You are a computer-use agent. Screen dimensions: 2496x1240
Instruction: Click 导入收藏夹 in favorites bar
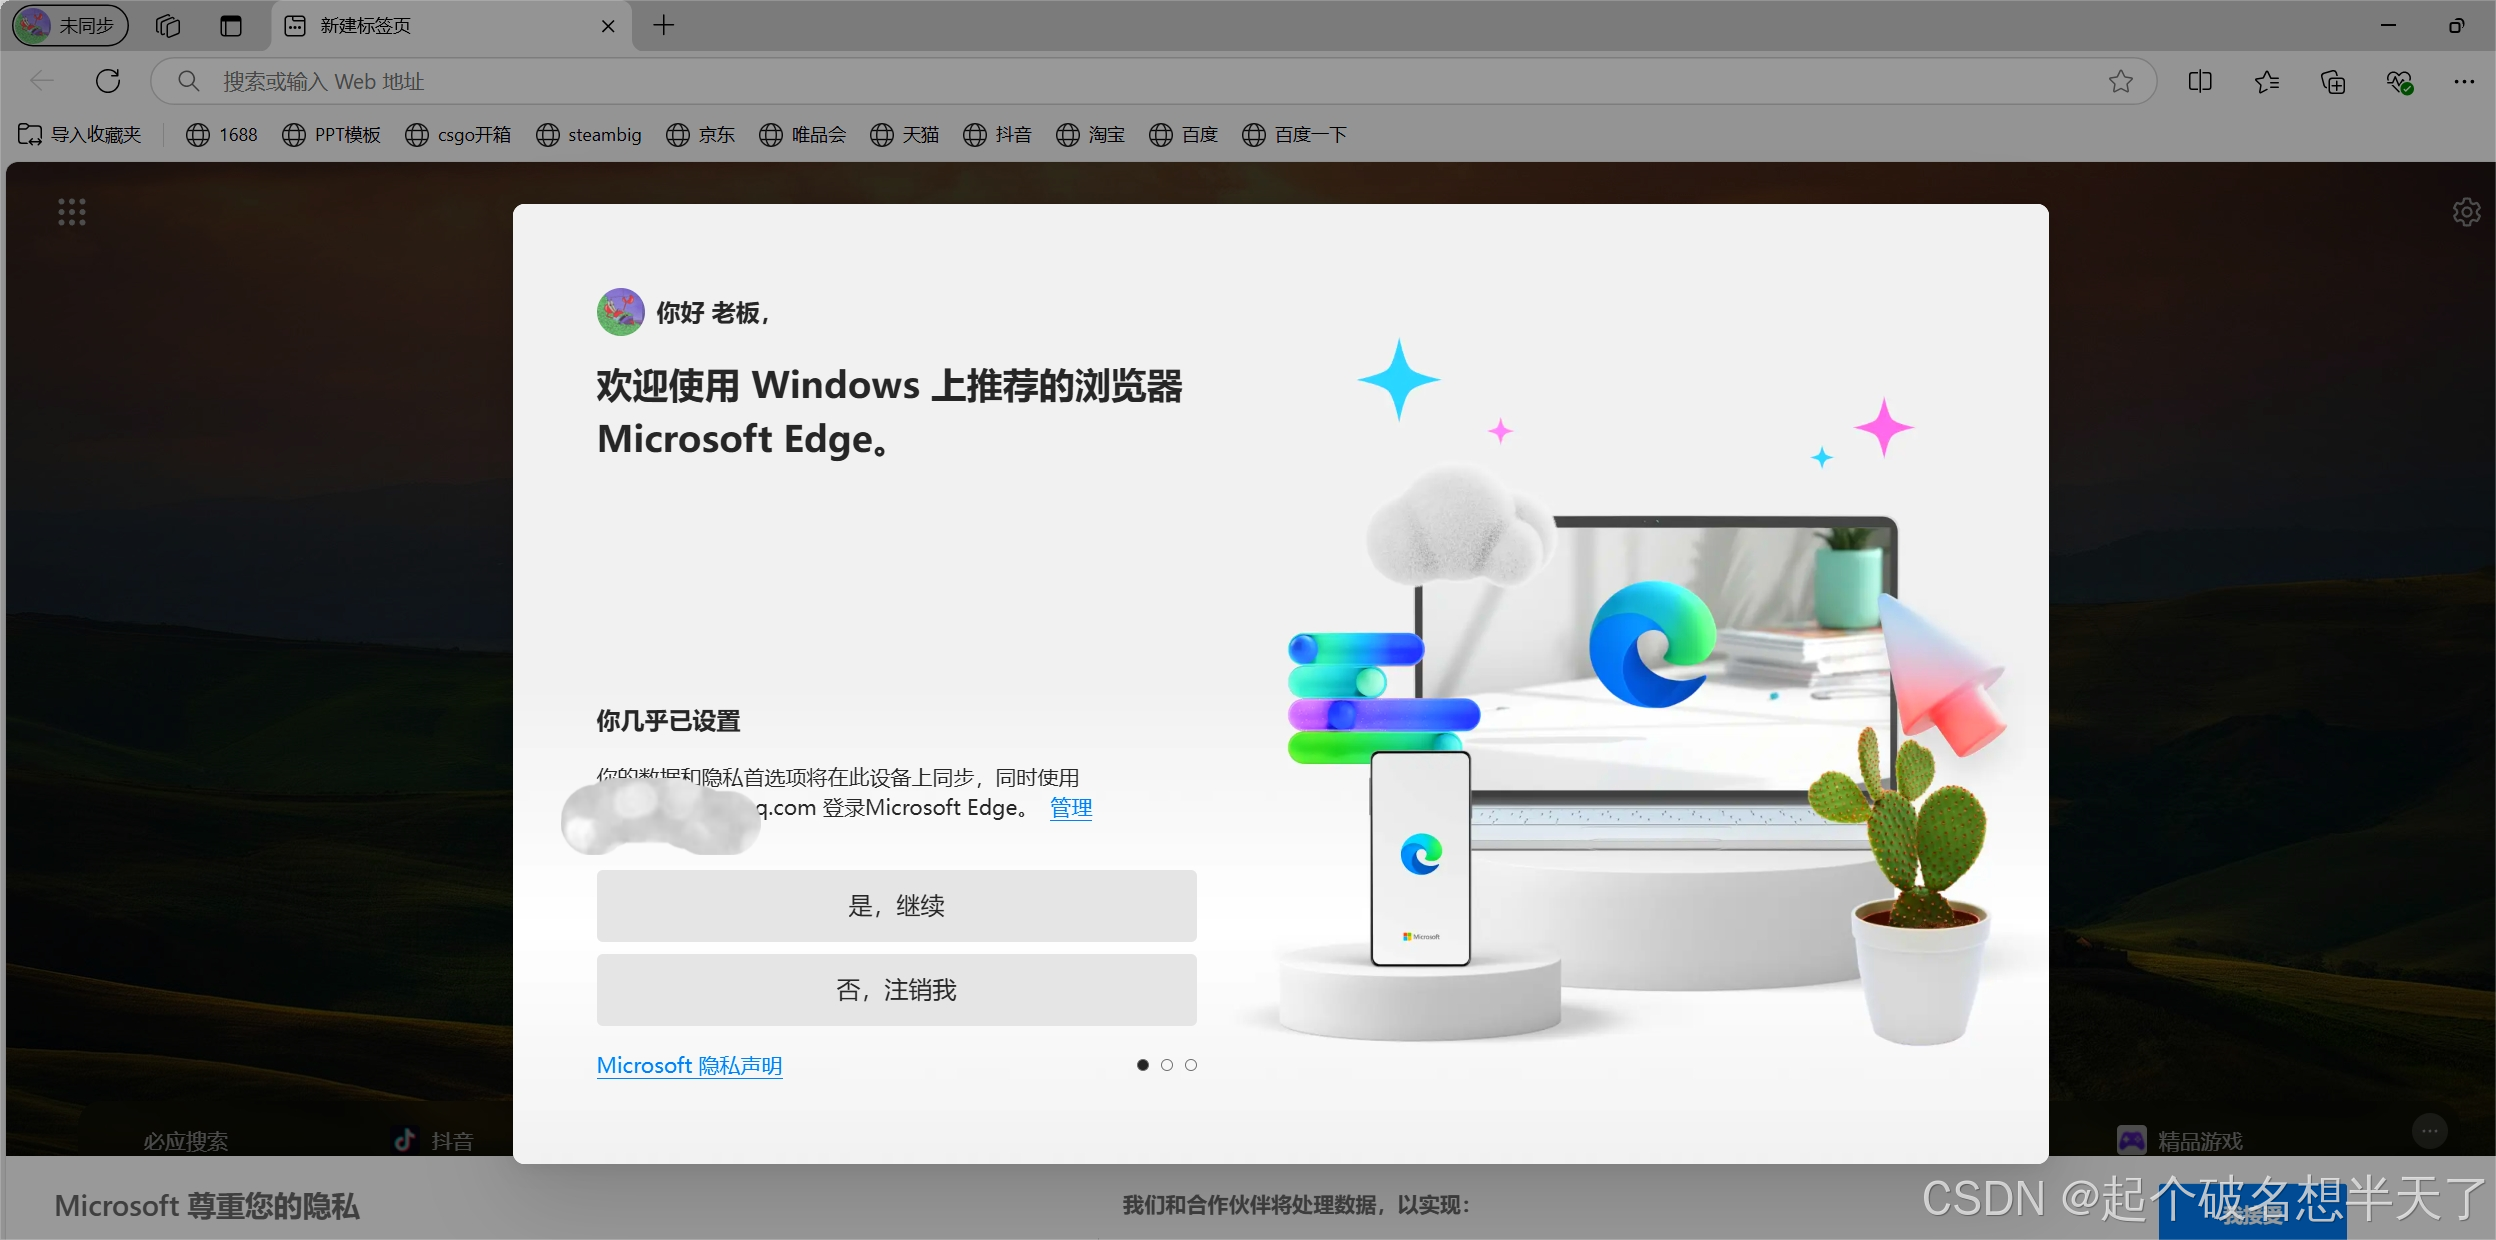point(81,134)
